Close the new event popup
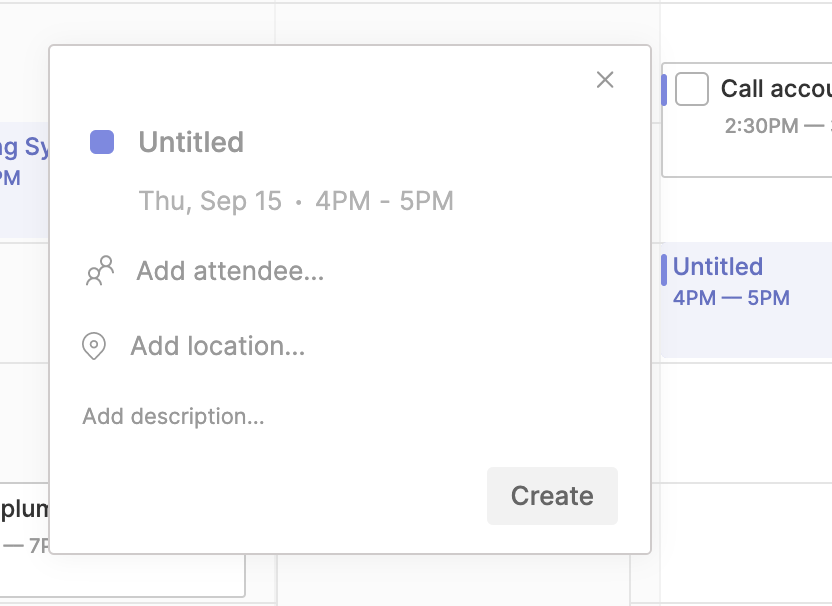This screenshot has width=832, height=606. pos(605,80)
